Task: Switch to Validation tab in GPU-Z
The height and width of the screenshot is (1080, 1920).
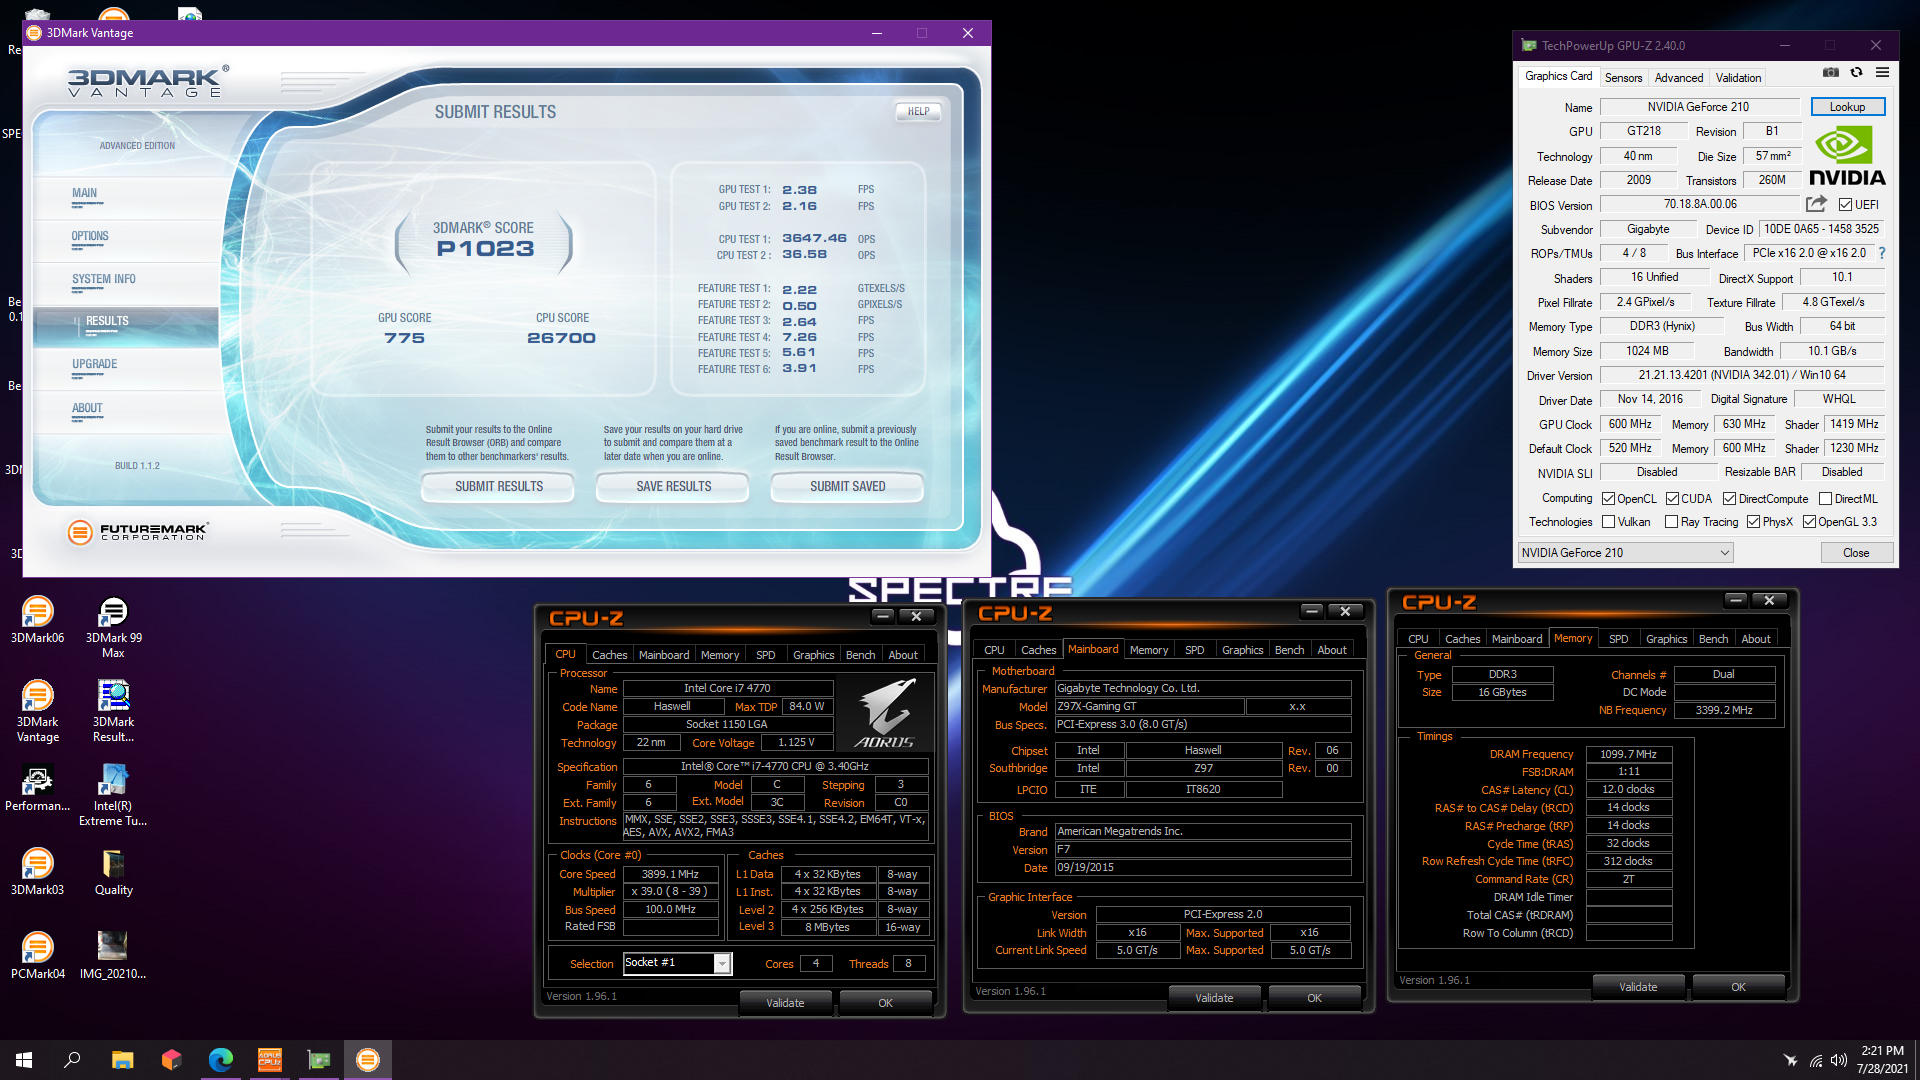Action: coord(1738,78)
